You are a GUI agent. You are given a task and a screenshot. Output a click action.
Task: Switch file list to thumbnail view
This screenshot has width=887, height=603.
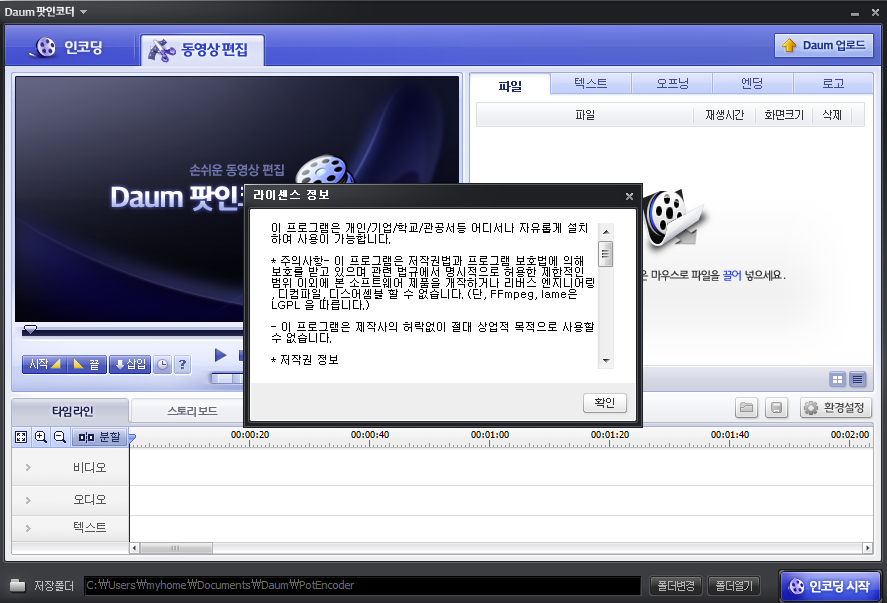(x=837, y=380)
